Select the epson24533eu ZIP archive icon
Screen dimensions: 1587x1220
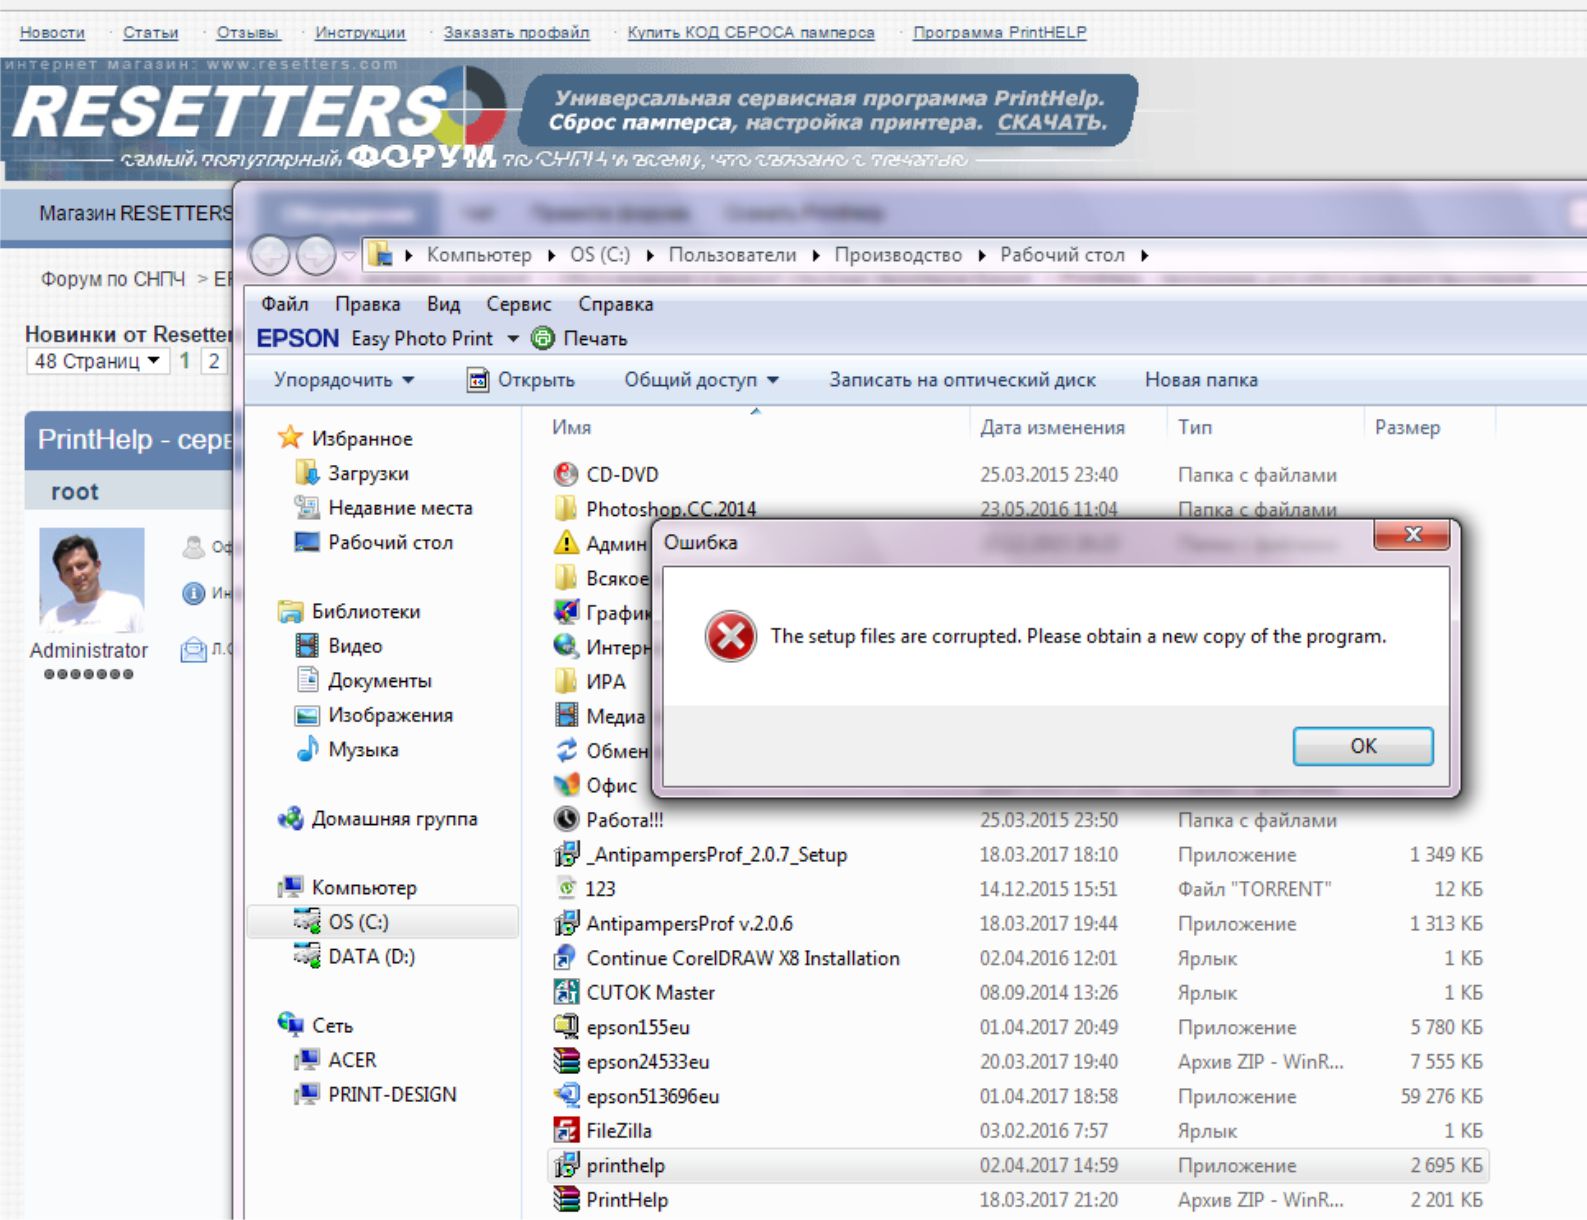pyautogui.click(x=566, y=1061)
